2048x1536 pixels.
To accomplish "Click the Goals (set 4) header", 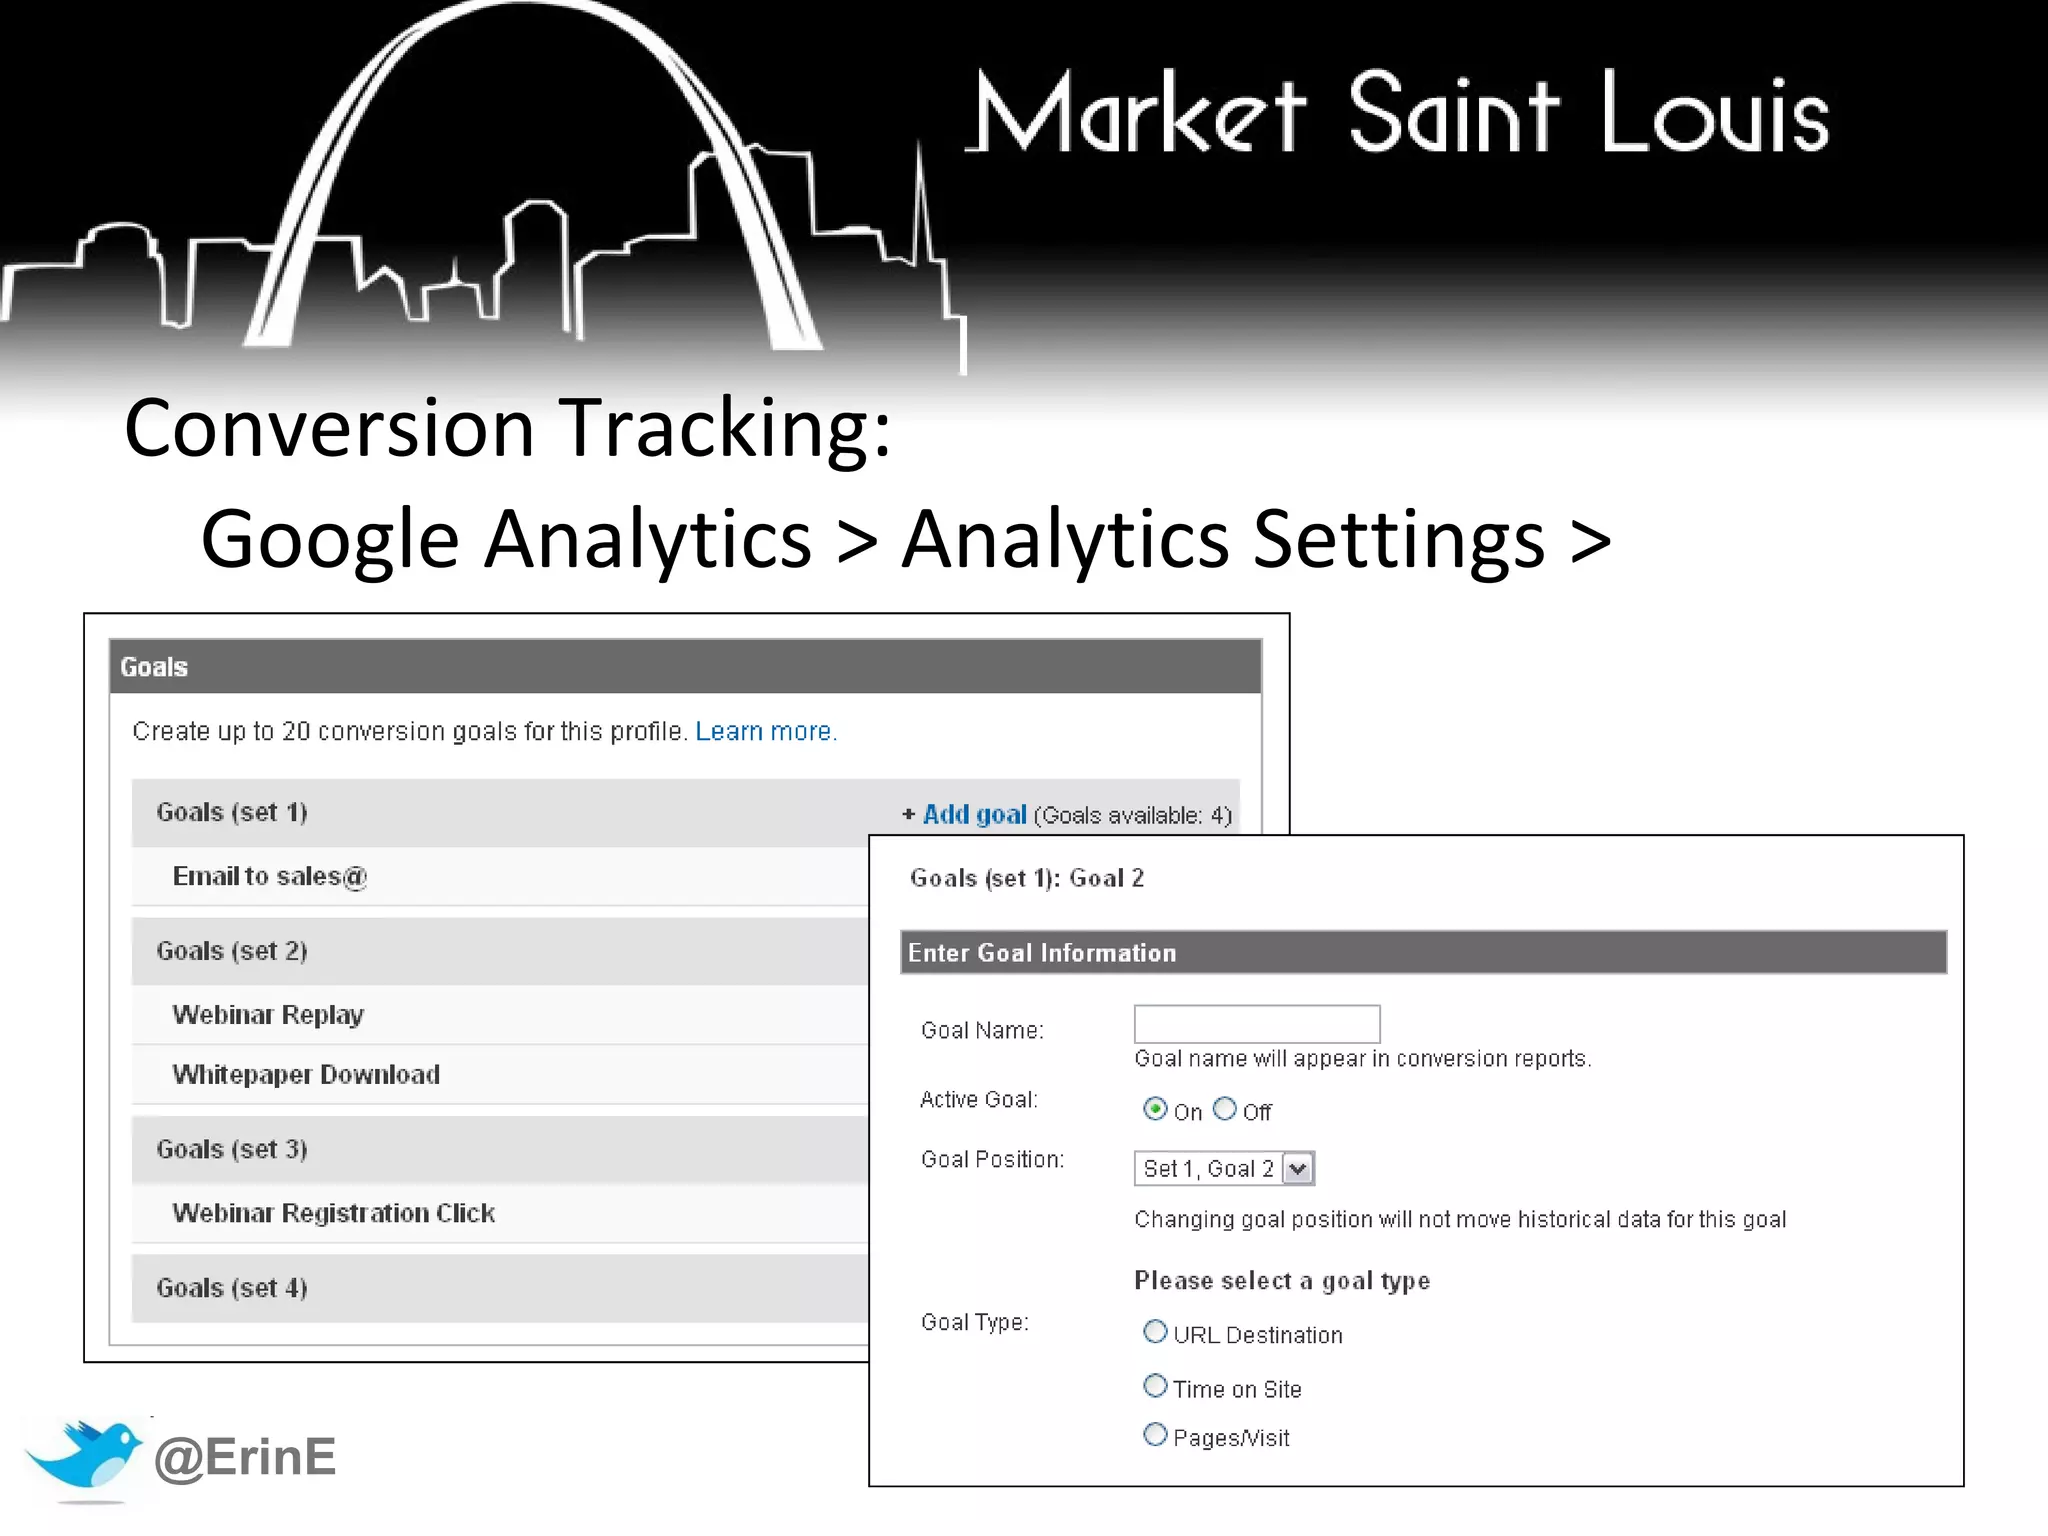I will tap(232, 1287).
